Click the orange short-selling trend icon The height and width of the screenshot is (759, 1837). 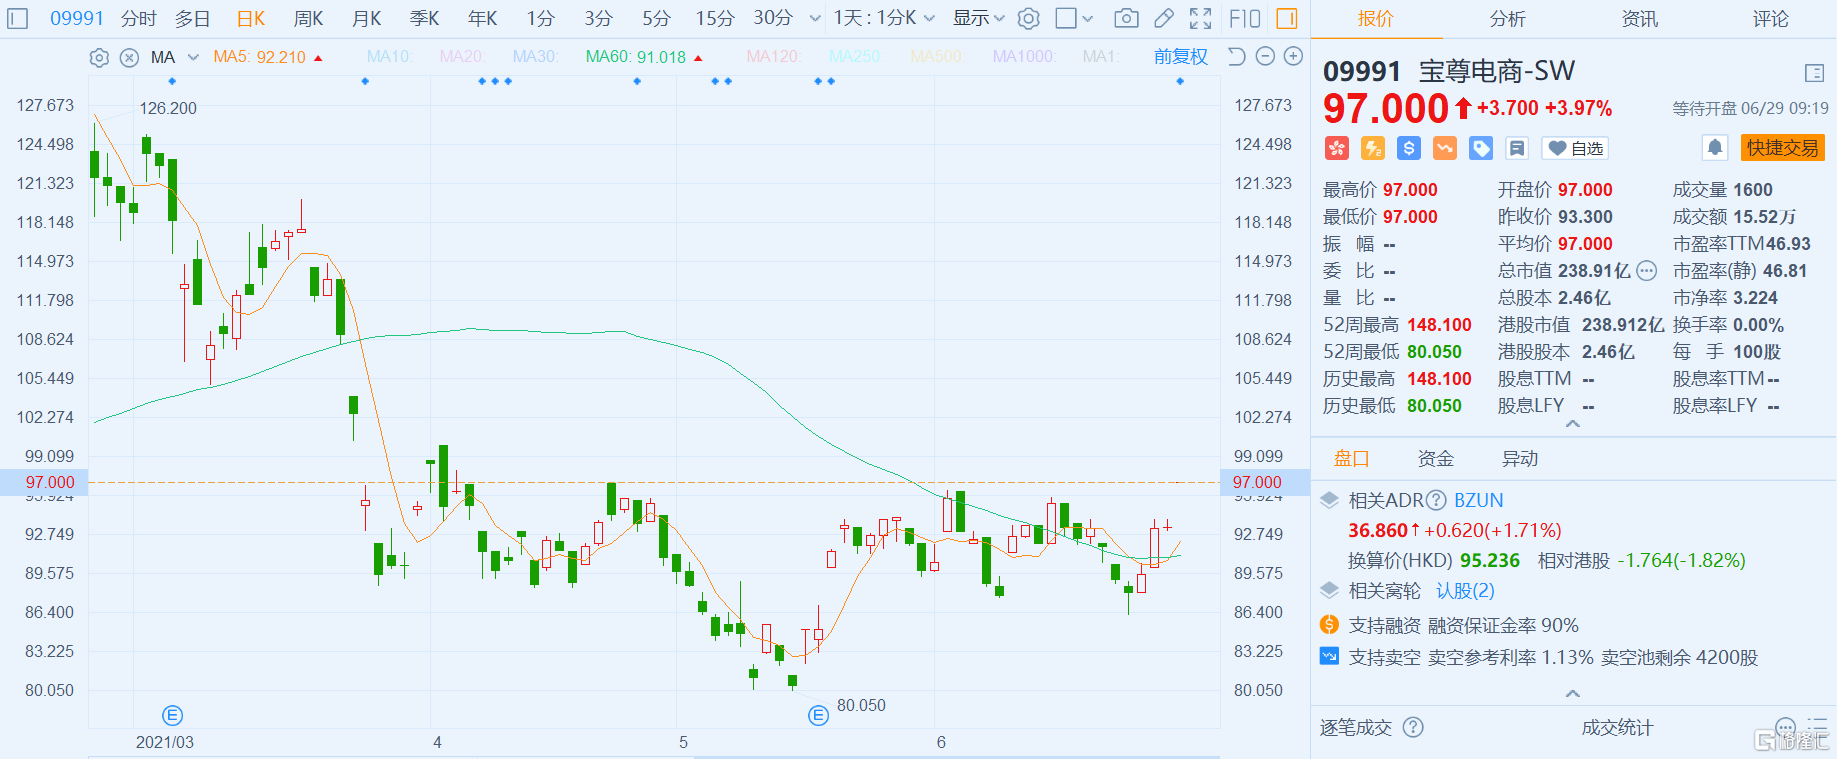(1445, 148)
